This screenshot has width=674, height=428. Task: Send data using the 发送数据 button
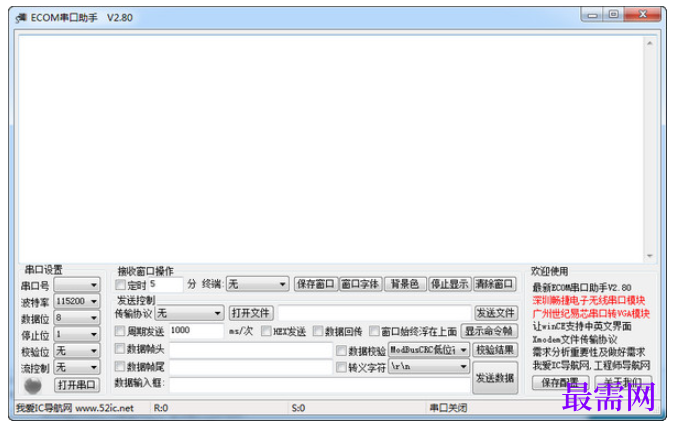[x=495, y=378]
